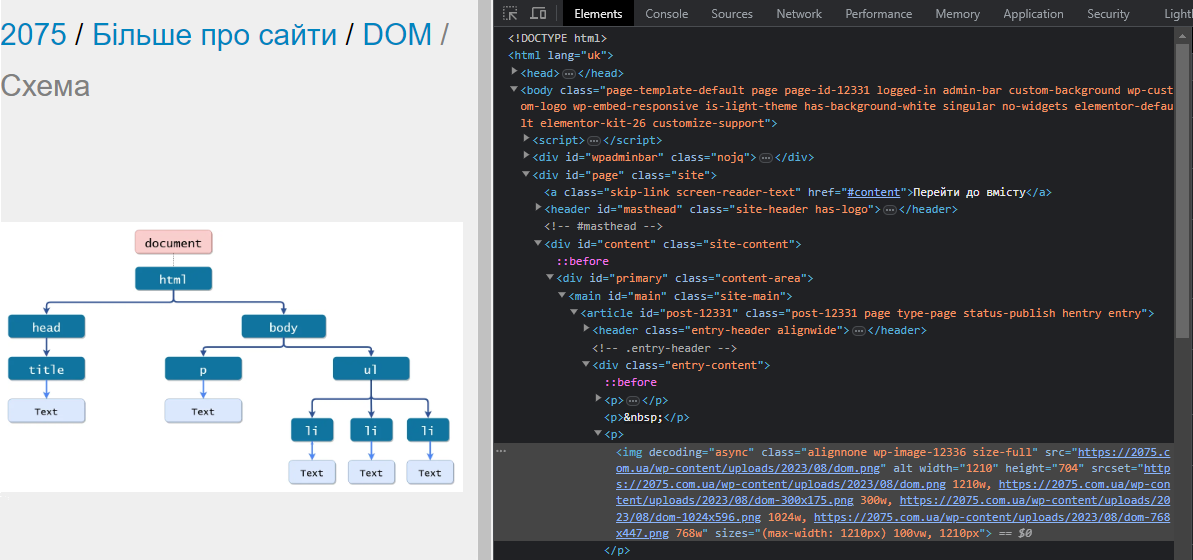The height and width of the screenshot is (560, 1193).
Task: Collapse the main id="main" node
Action: [562, 295]
